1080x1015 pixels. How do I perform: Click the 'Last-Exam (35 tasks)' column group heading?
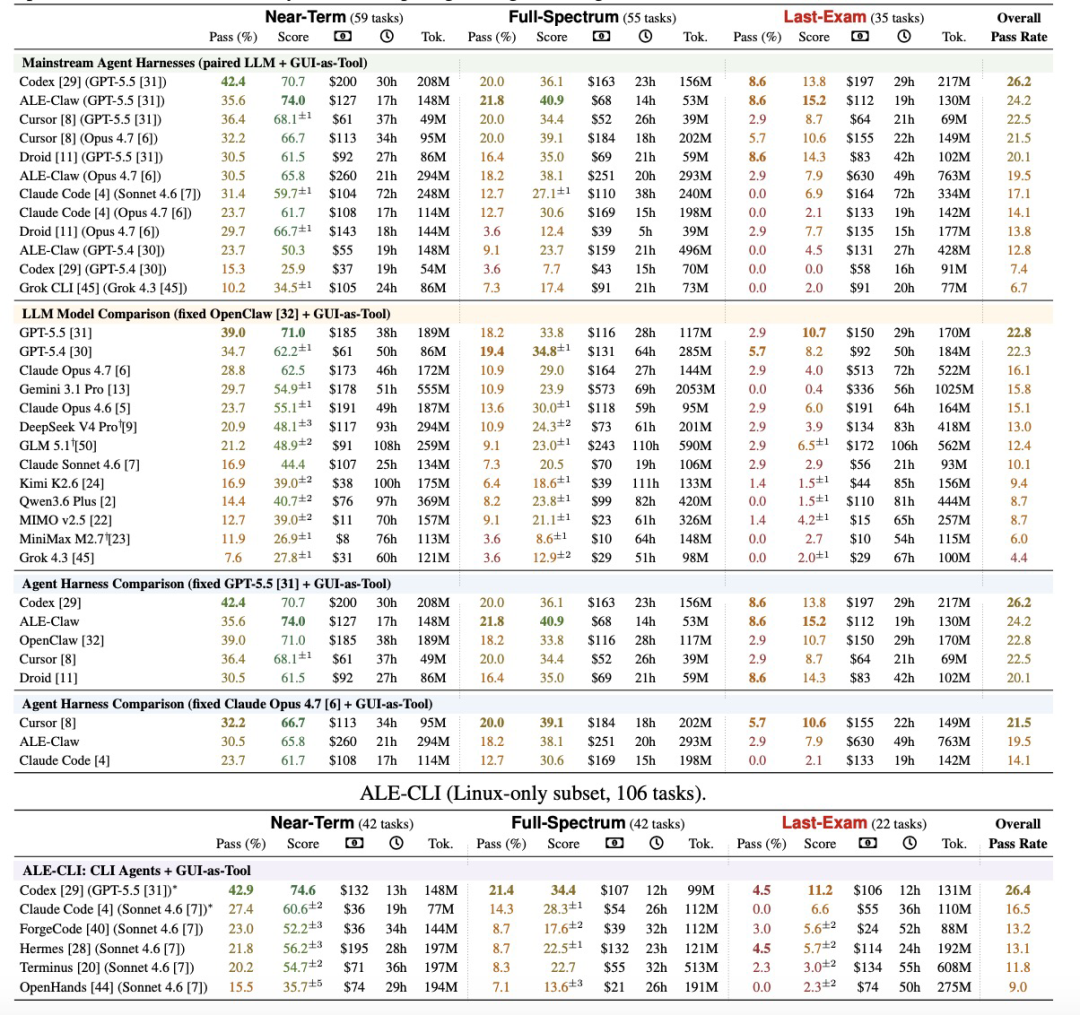coord(853,17)
